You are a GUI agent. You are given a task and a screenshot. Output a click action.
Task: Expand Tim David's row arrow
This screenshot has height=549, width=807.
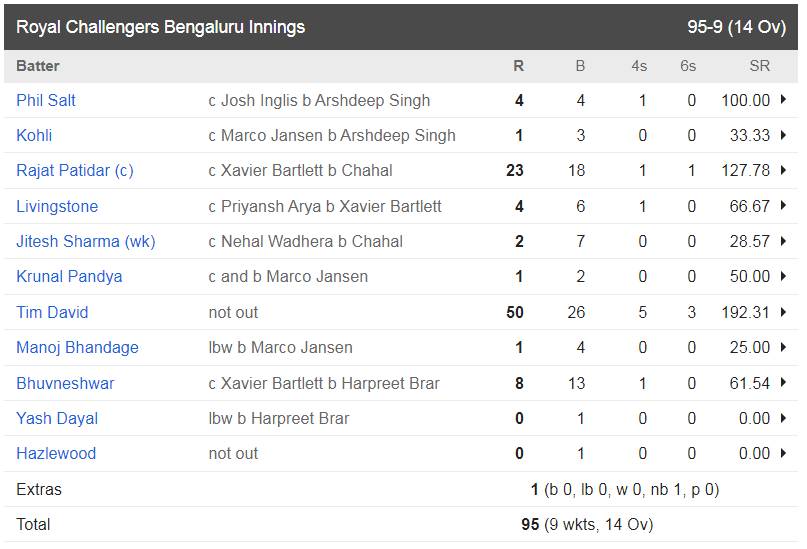tap(783, 311)
